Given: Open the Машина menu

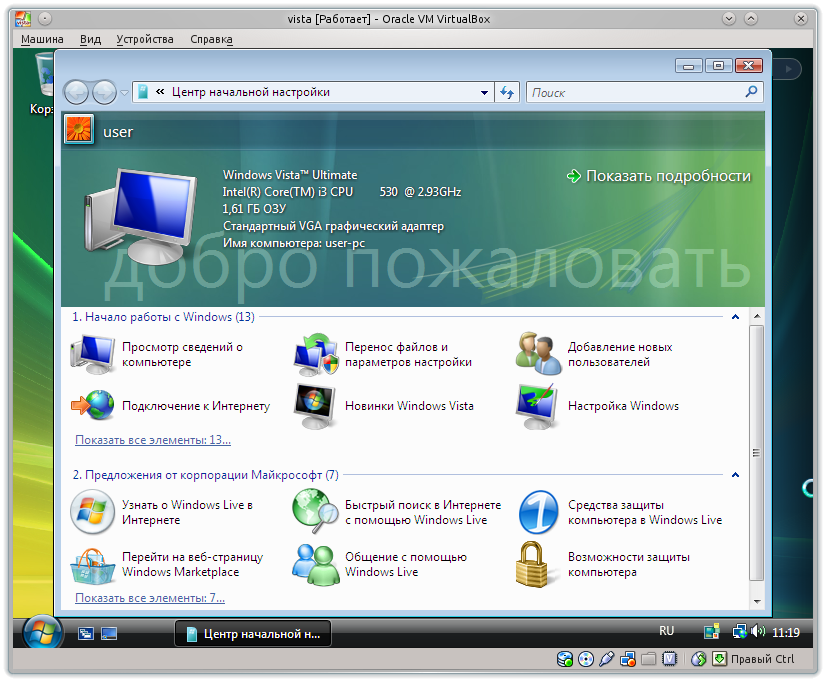Looking at the screenshot, I should click(42, 39).
